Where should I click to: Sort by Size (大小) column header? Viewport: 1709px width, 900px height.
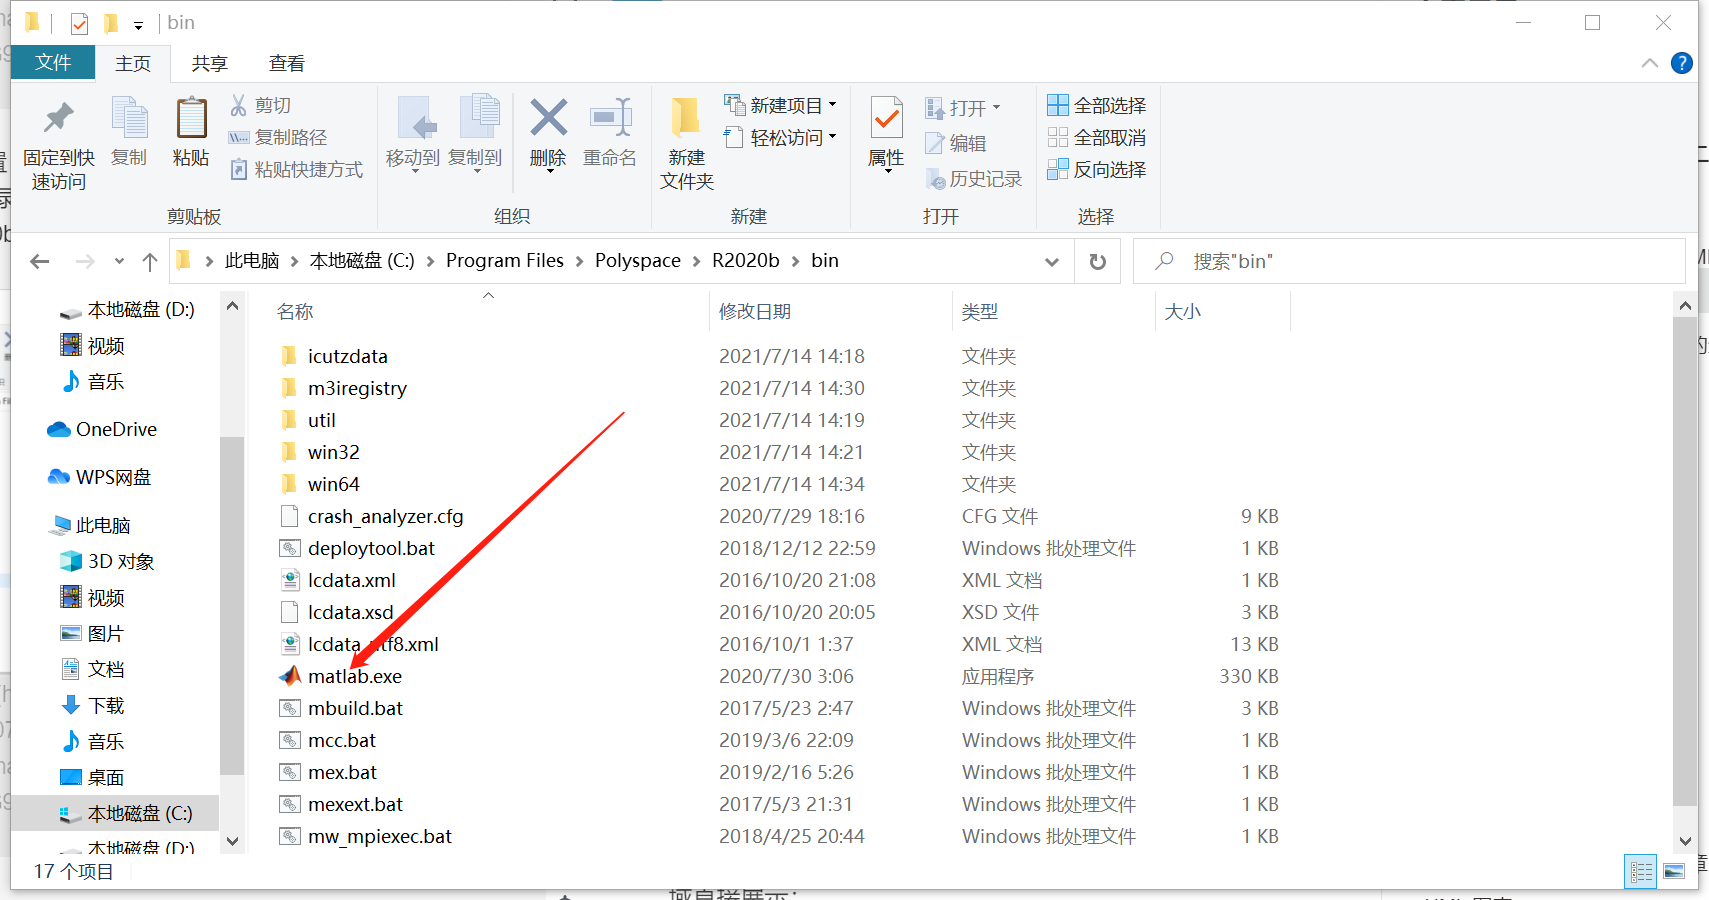[x=1183, y=311]
